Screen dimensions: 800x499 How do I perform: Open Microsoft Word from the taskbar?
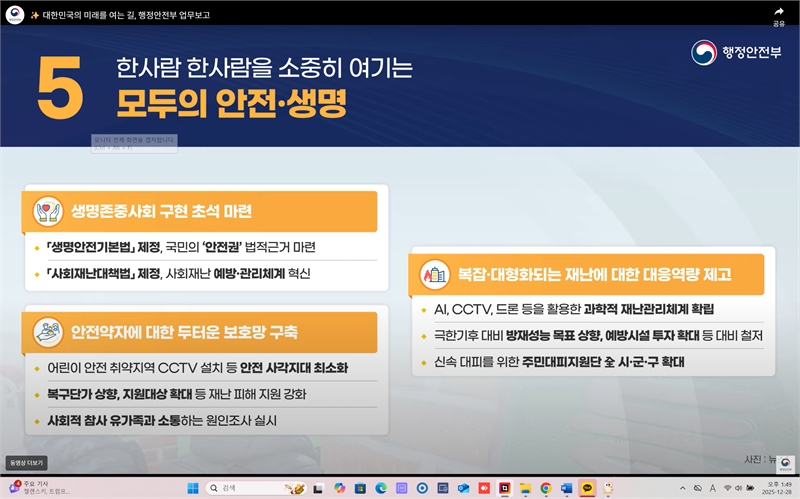(566, 488)
